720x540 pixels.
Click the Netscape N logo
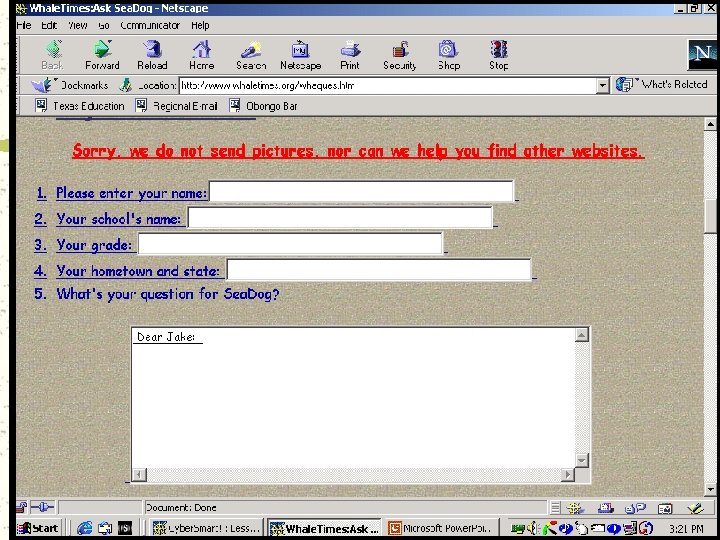click(x=702, y=54)
